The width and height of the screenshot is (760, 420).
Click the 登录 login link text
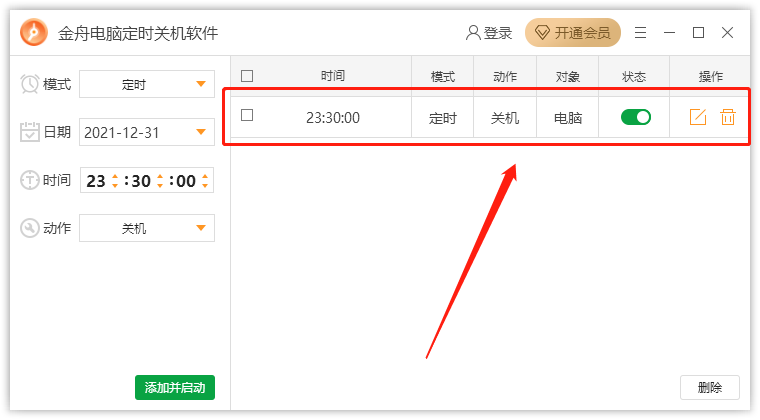(x=498, y=33)
